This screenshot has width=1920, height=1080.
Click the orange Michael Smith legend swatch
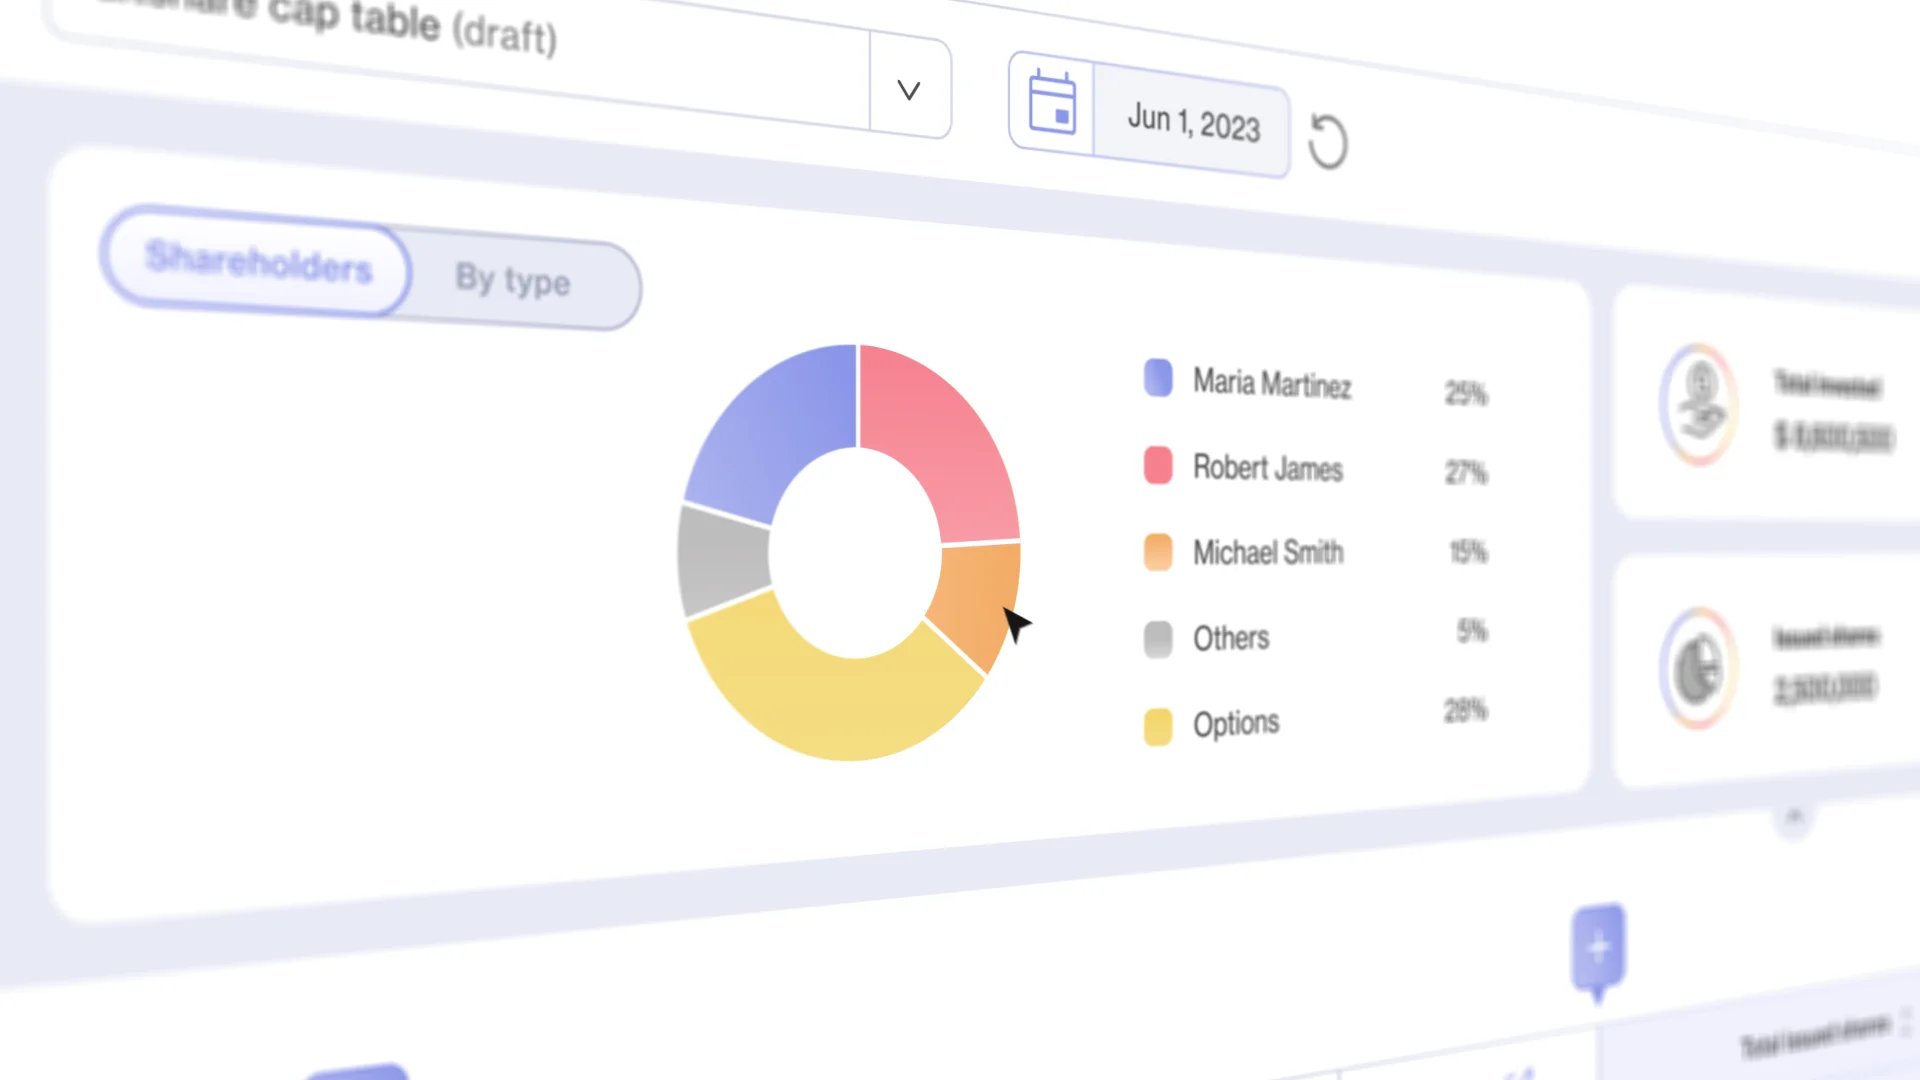click(1158, 551)
